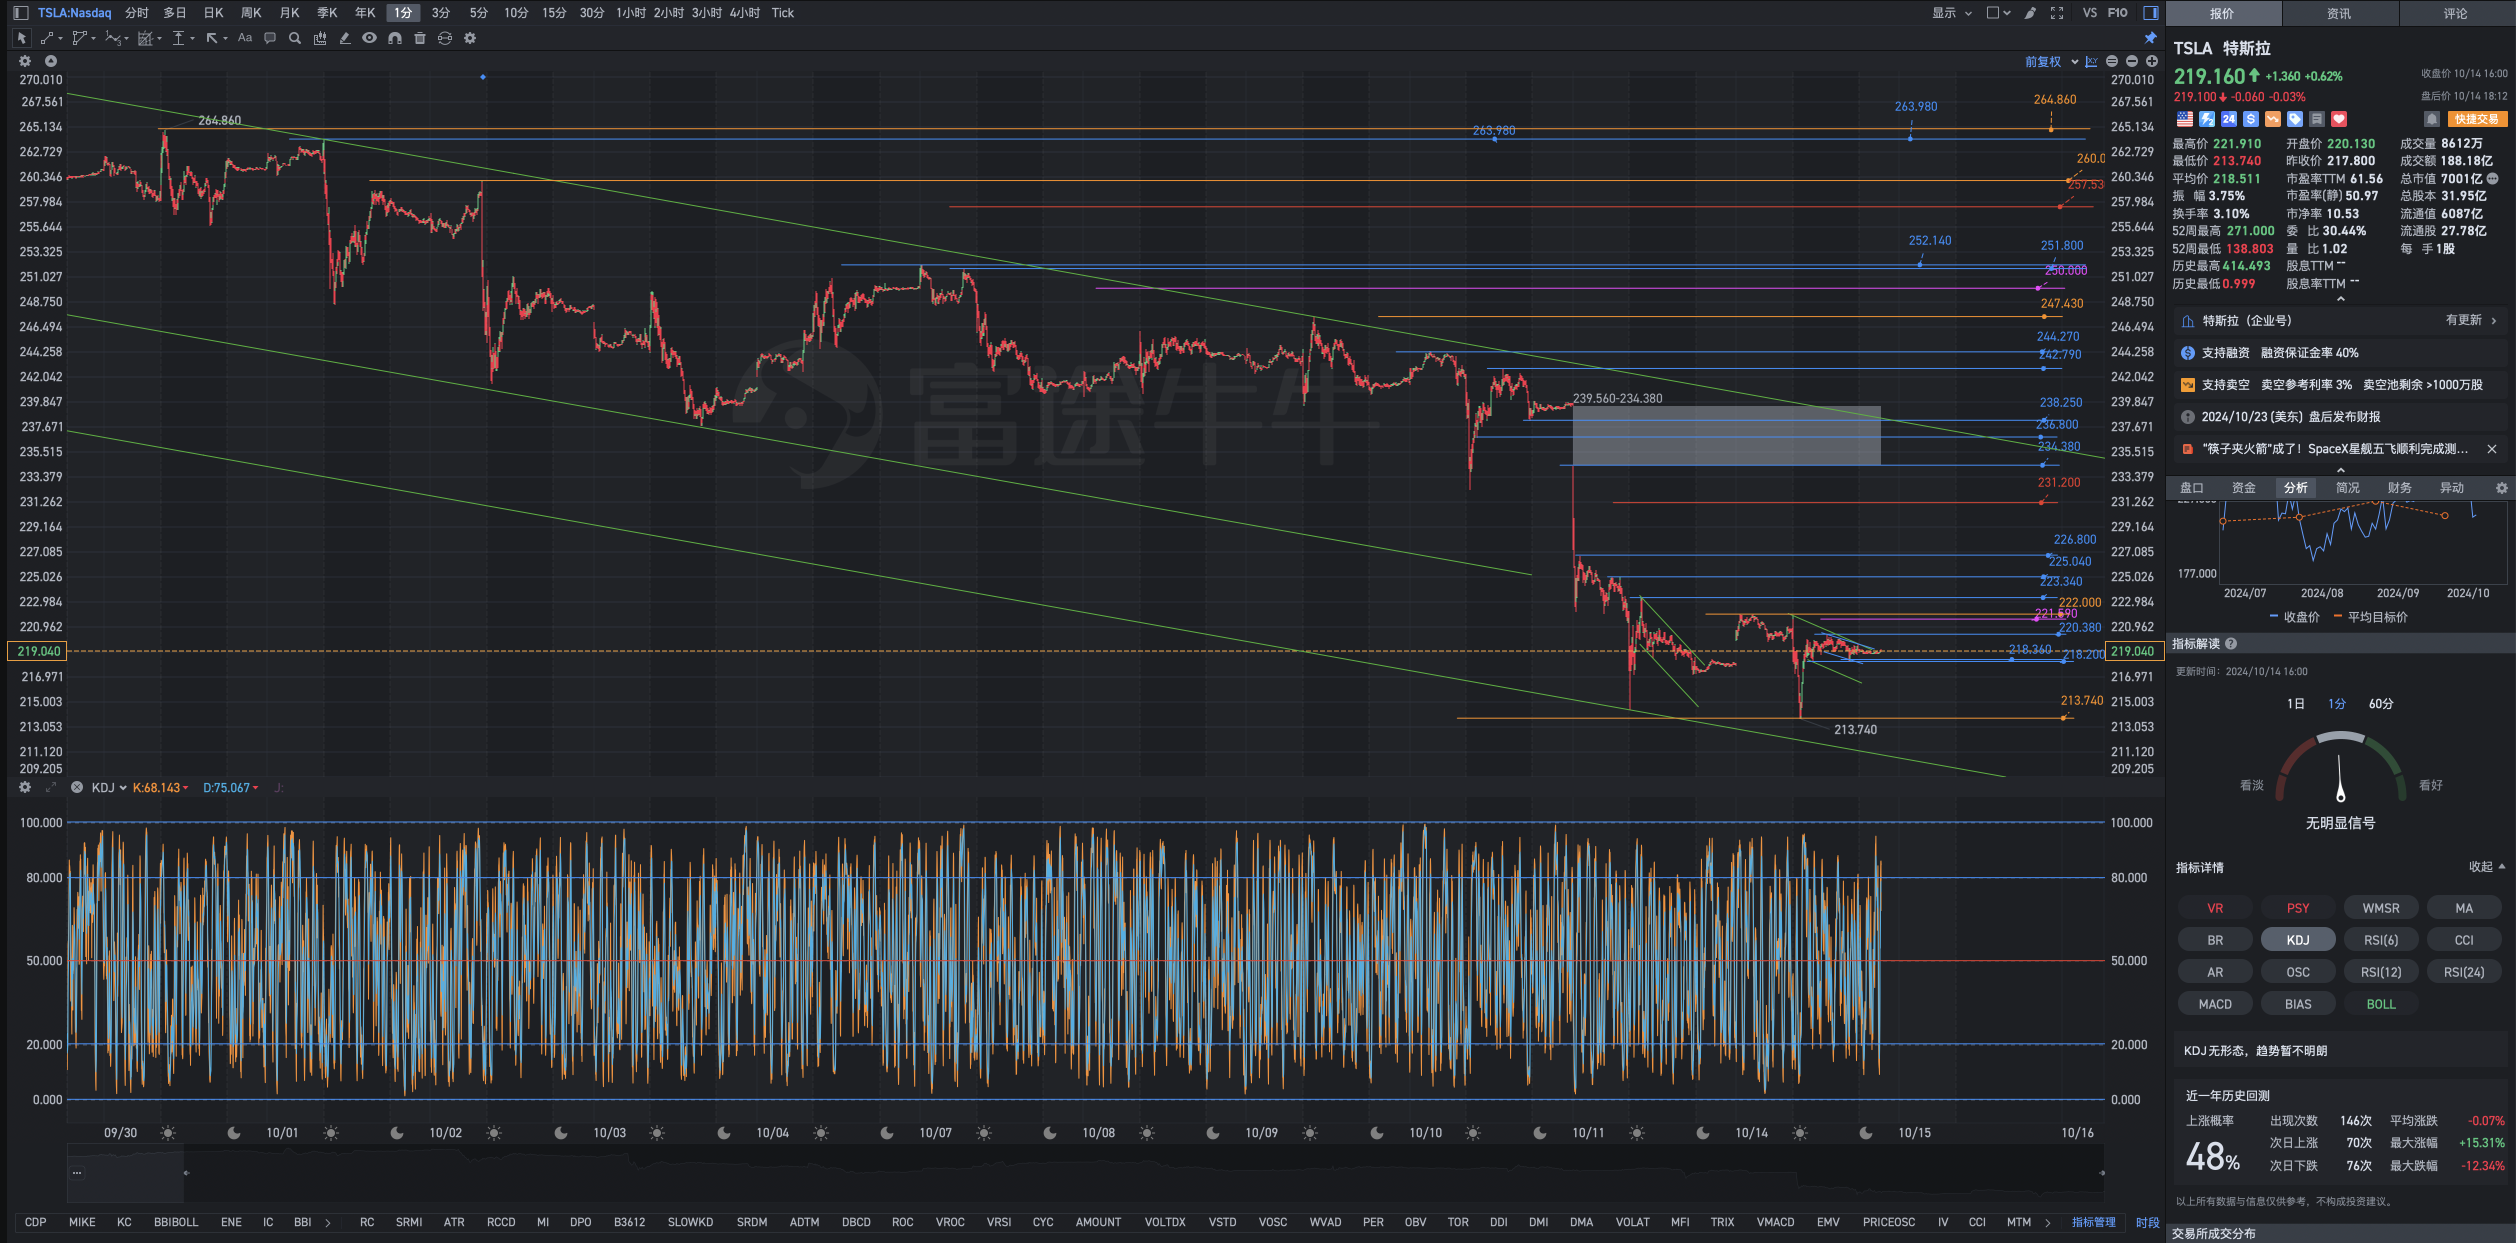Zoom in chart with plus icon
Screen dimensions: 2516x1243
click(x=2152, y=62)
